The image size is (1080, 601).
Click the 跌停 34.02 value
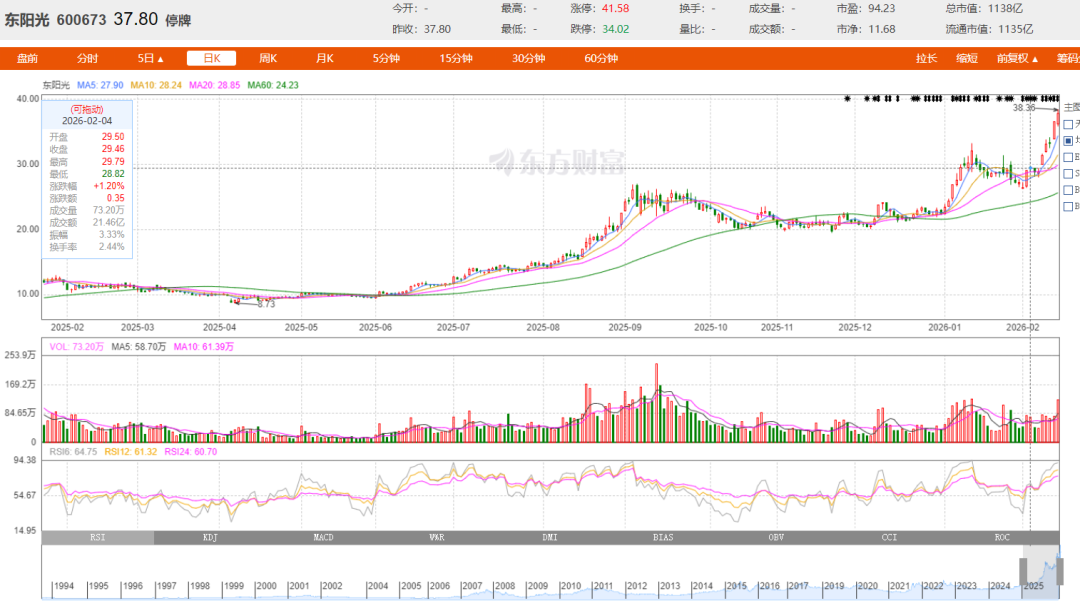(615, 29)
